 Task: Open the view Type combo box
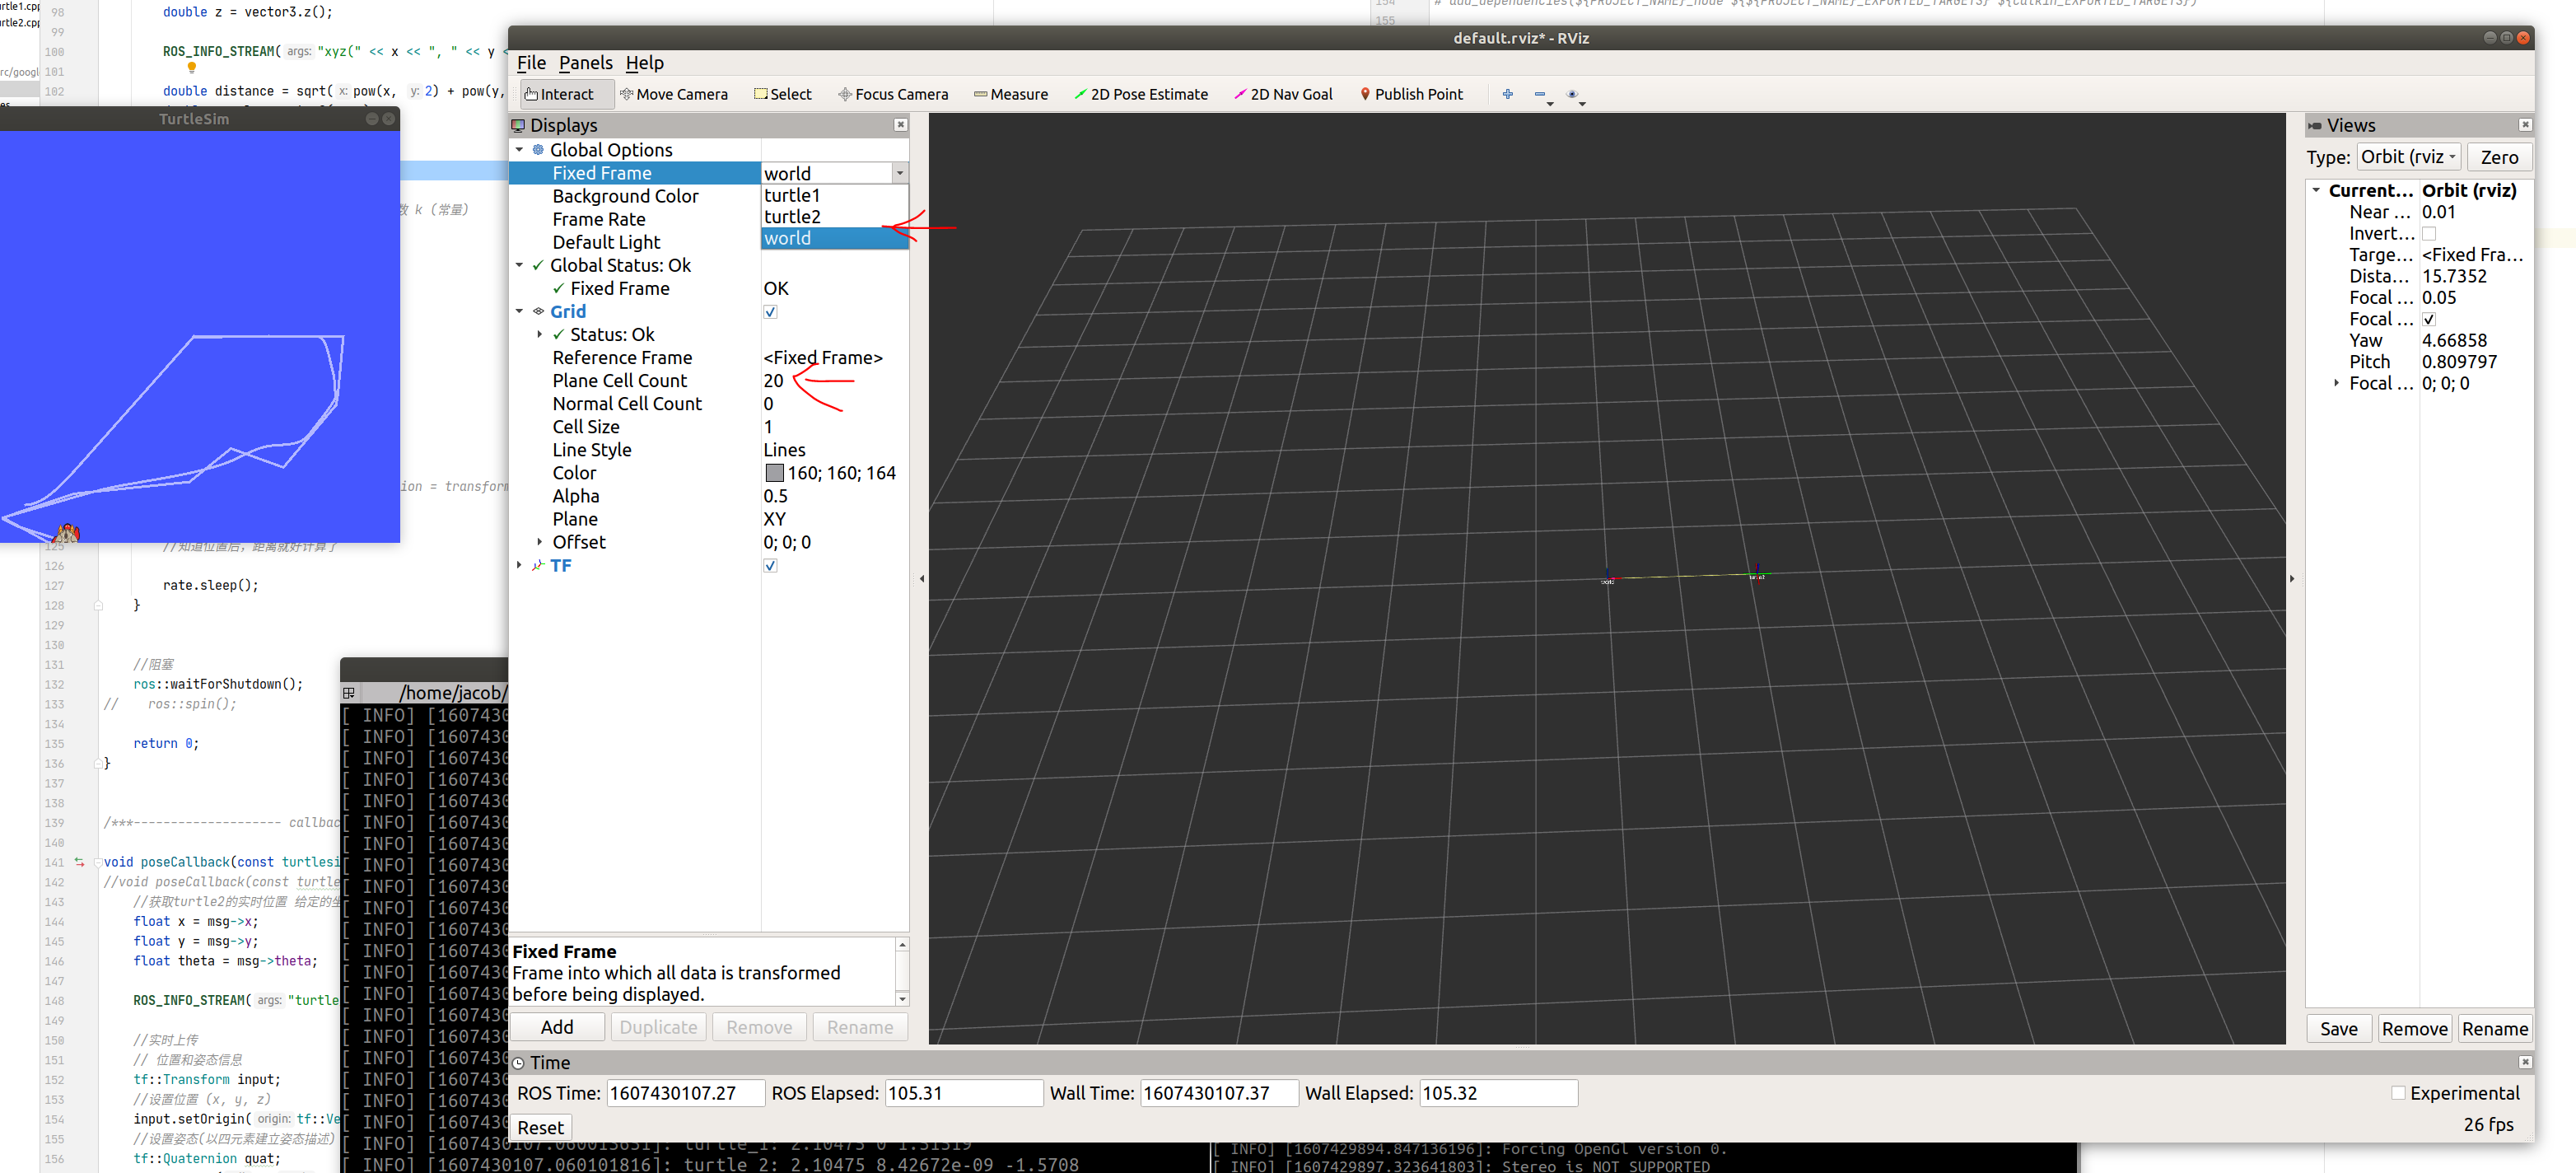[x=2408, y=157]
